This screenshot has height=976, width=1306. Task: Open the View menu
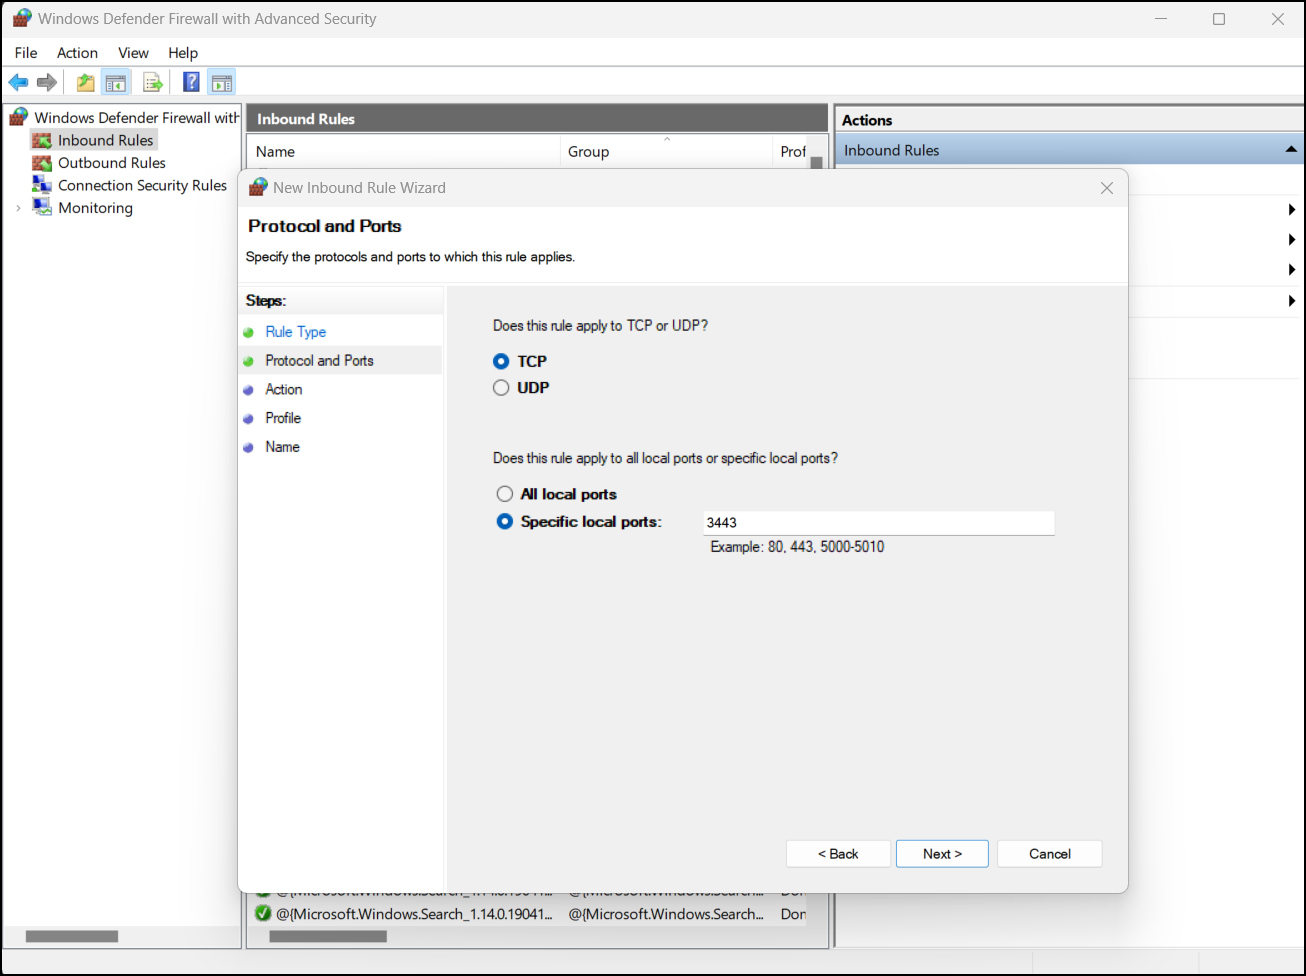[133, 53]
